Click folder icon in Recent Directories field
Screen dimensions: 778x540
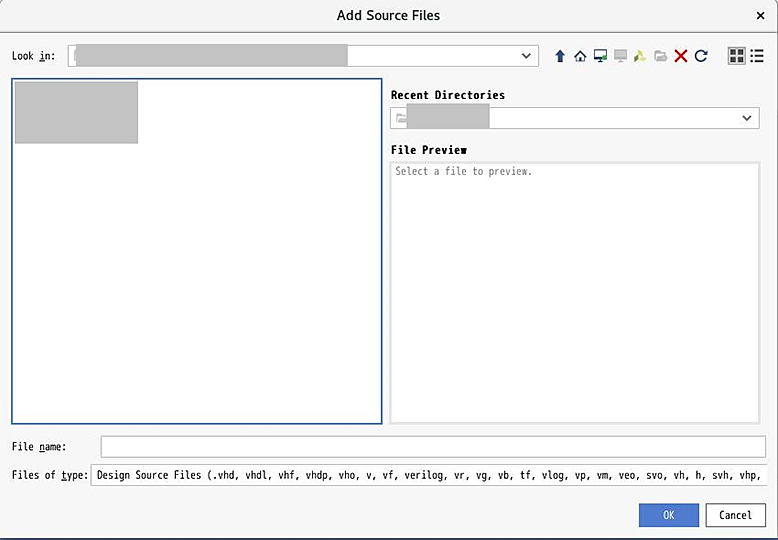tap(400, 118)
